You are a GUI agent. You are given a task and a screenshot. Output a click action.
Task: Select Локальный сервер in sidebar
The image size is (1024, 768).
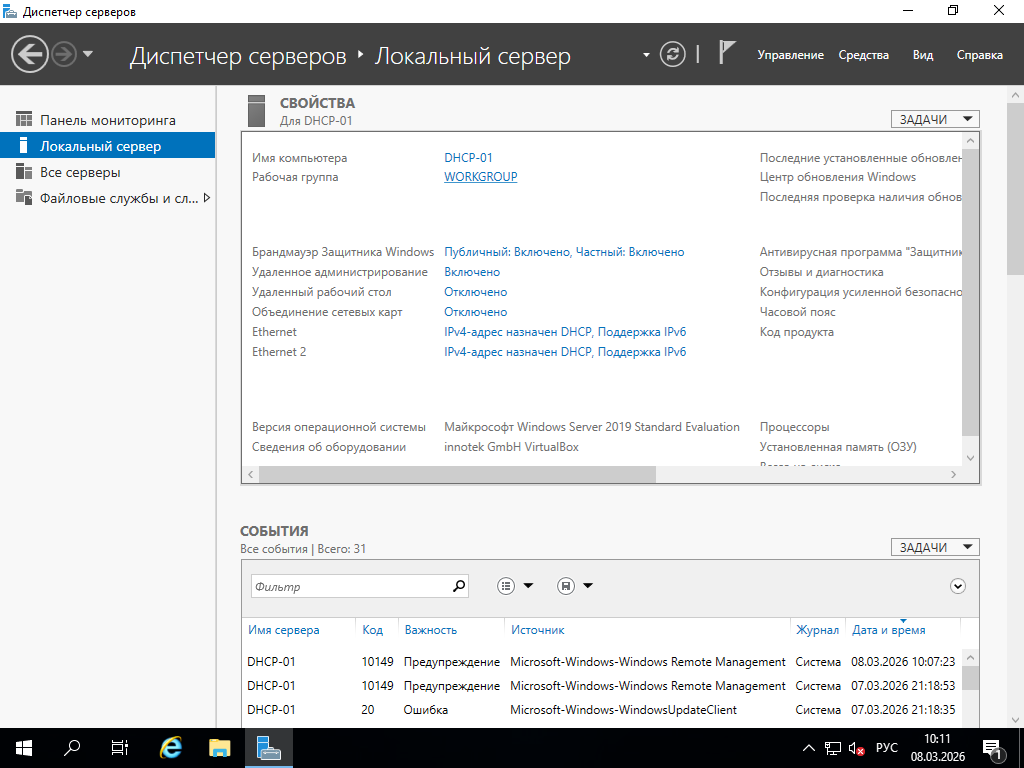(x=107, y=146)
